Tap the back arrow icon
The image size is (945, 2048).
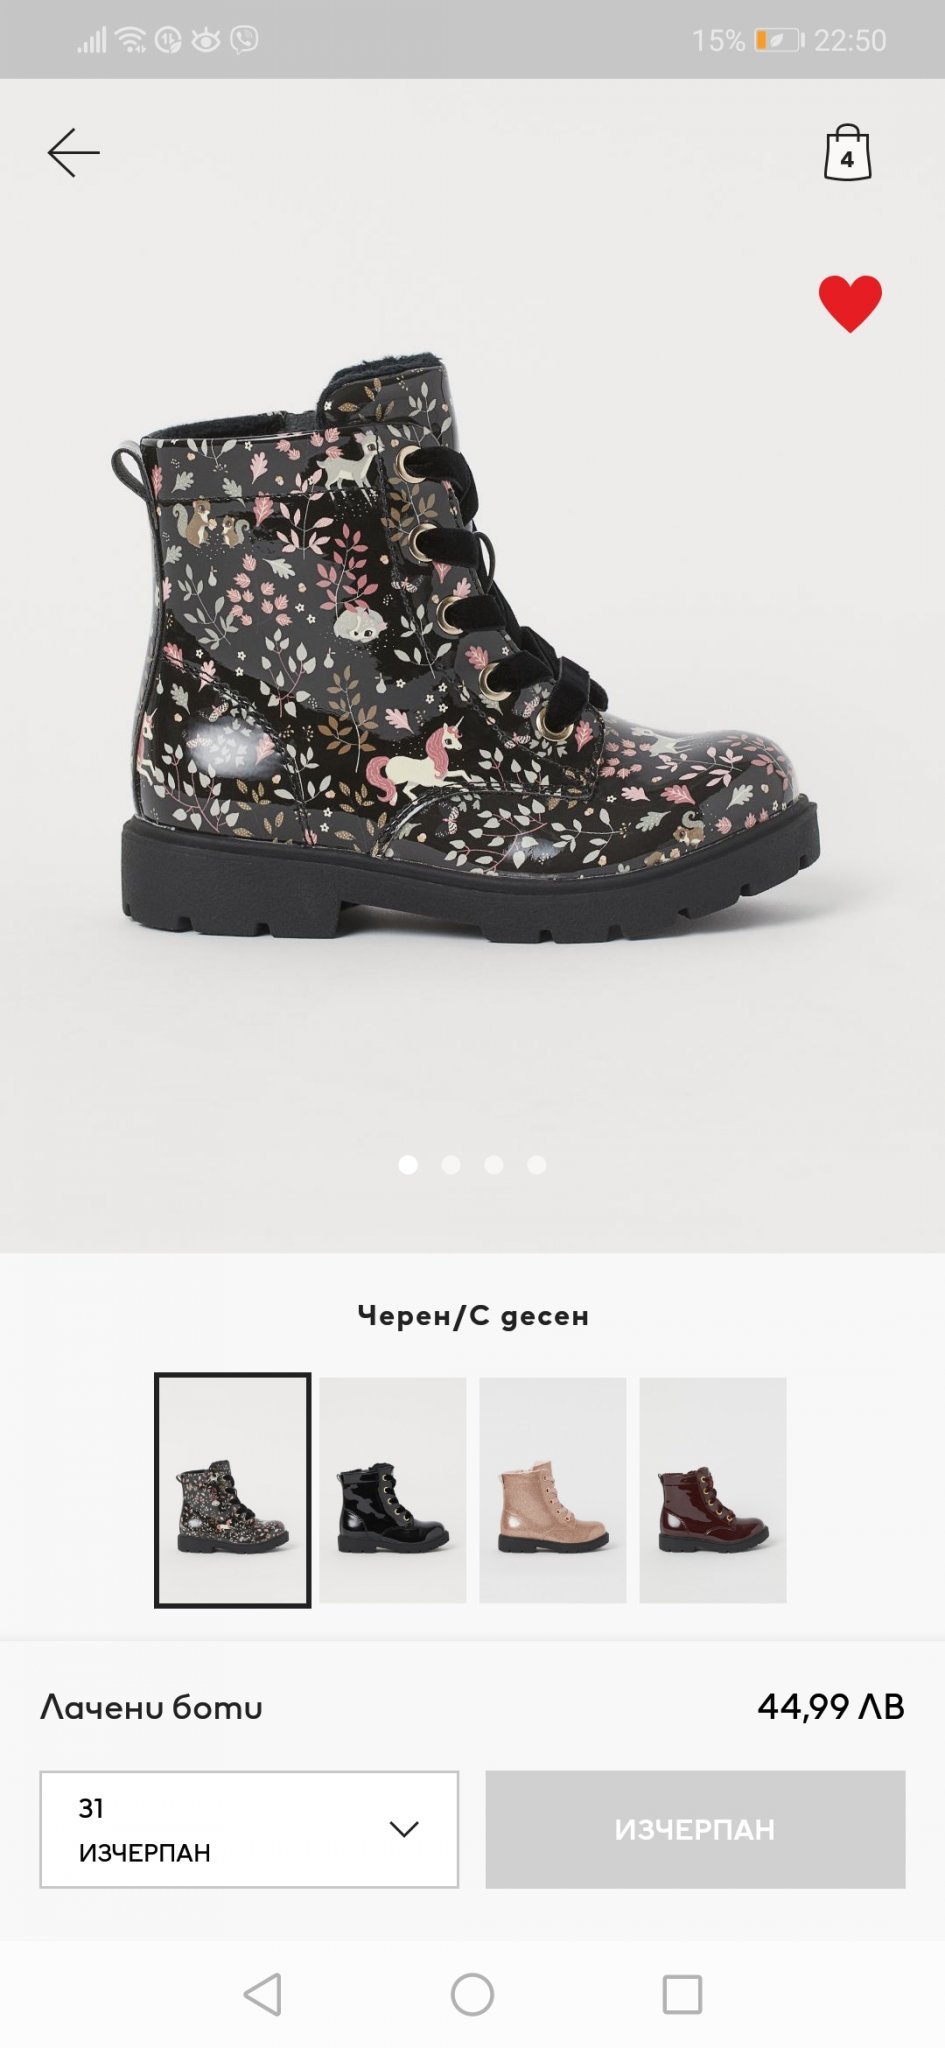point(73,153)
